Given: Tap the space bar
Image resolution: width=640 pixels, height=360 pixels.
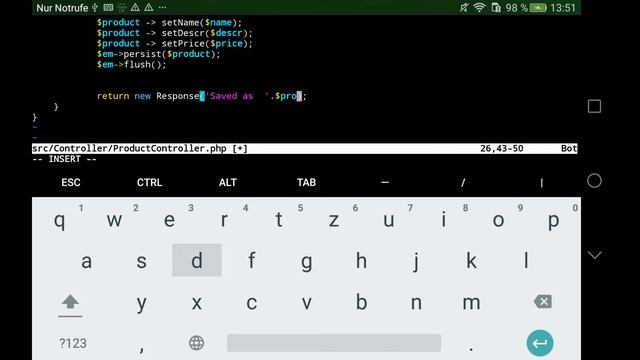Looking at the screenshot, I should (x=334, y=342).
